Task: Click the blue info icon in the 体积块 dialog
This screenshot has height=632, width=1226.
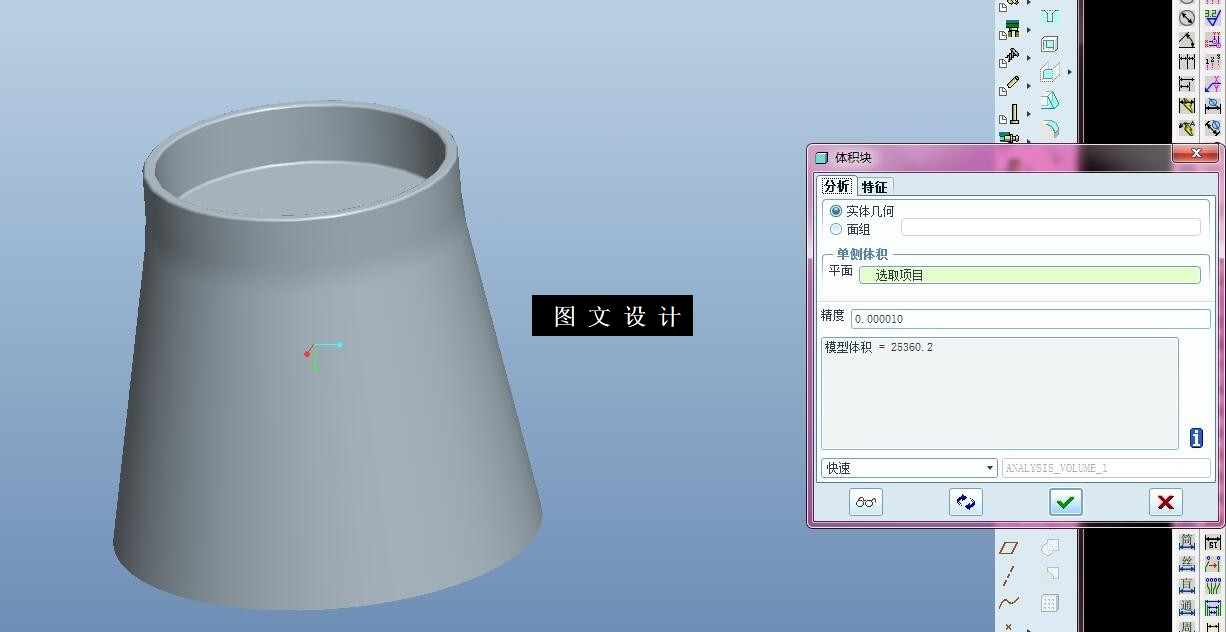Action: pyautogui.click(x=1195, y=437)
